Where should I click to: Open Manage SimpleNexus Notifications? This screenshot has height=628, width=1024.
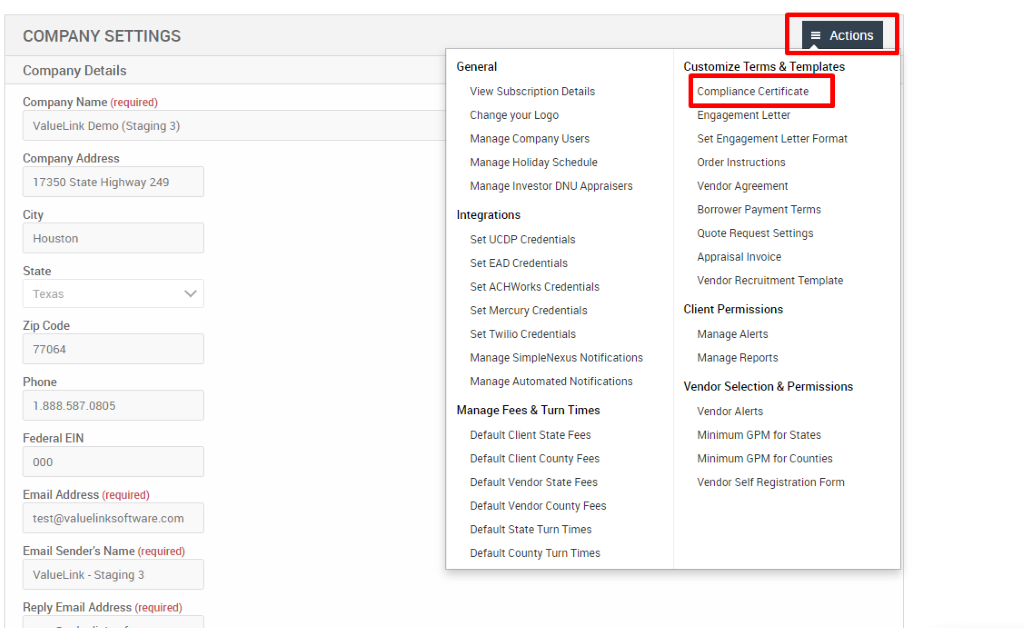coord(556,358)
